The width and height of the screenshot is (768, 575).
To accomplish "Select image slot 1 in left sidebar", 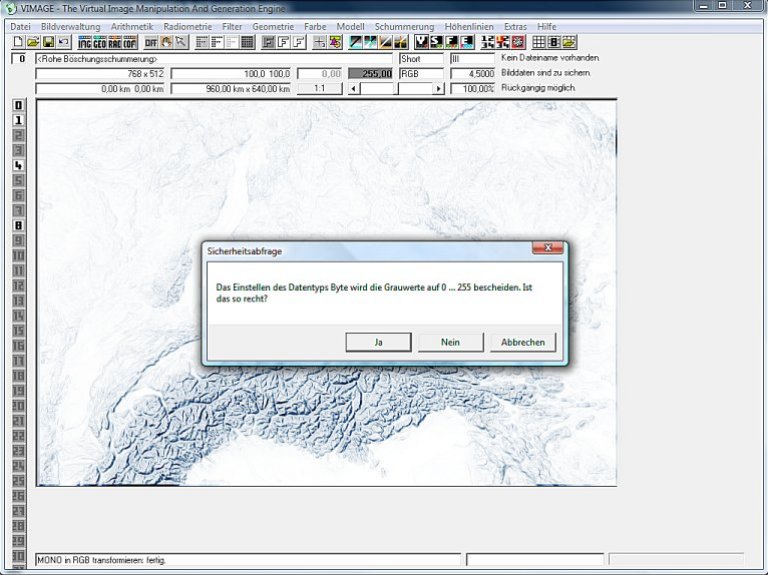I will [18, 120].
